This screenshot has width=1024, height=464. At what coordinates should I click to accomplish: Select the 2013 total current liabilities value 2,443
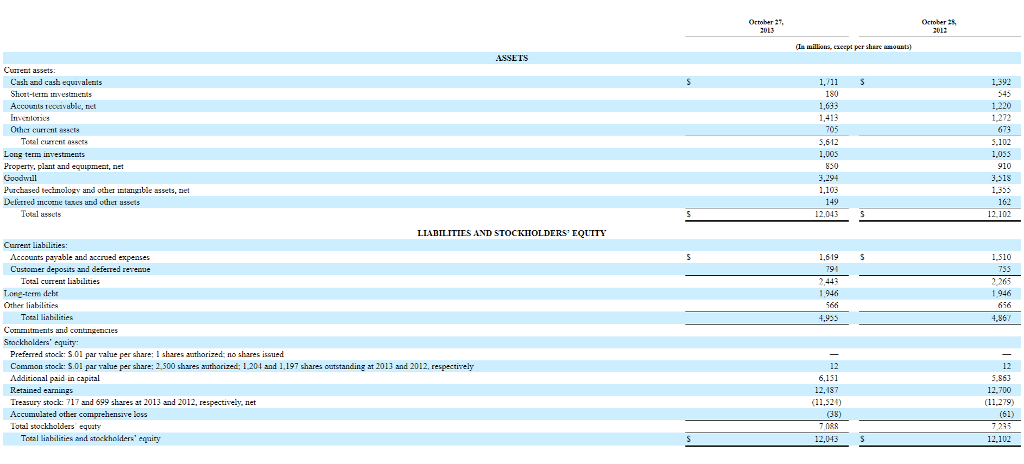828,281
